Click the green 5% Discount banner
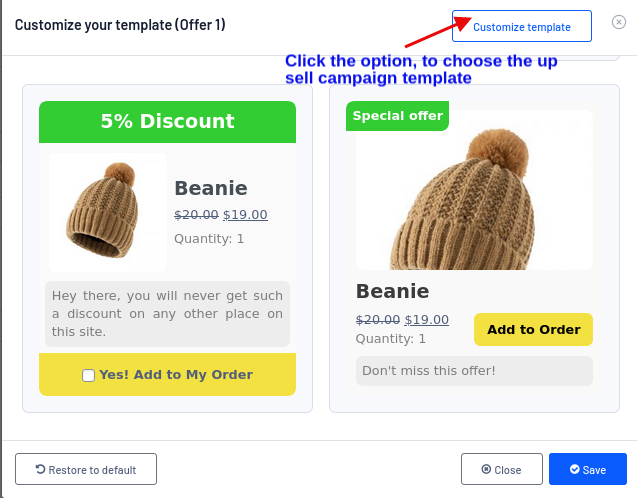The height and width of the screenshot is (498, 637). 167,122
